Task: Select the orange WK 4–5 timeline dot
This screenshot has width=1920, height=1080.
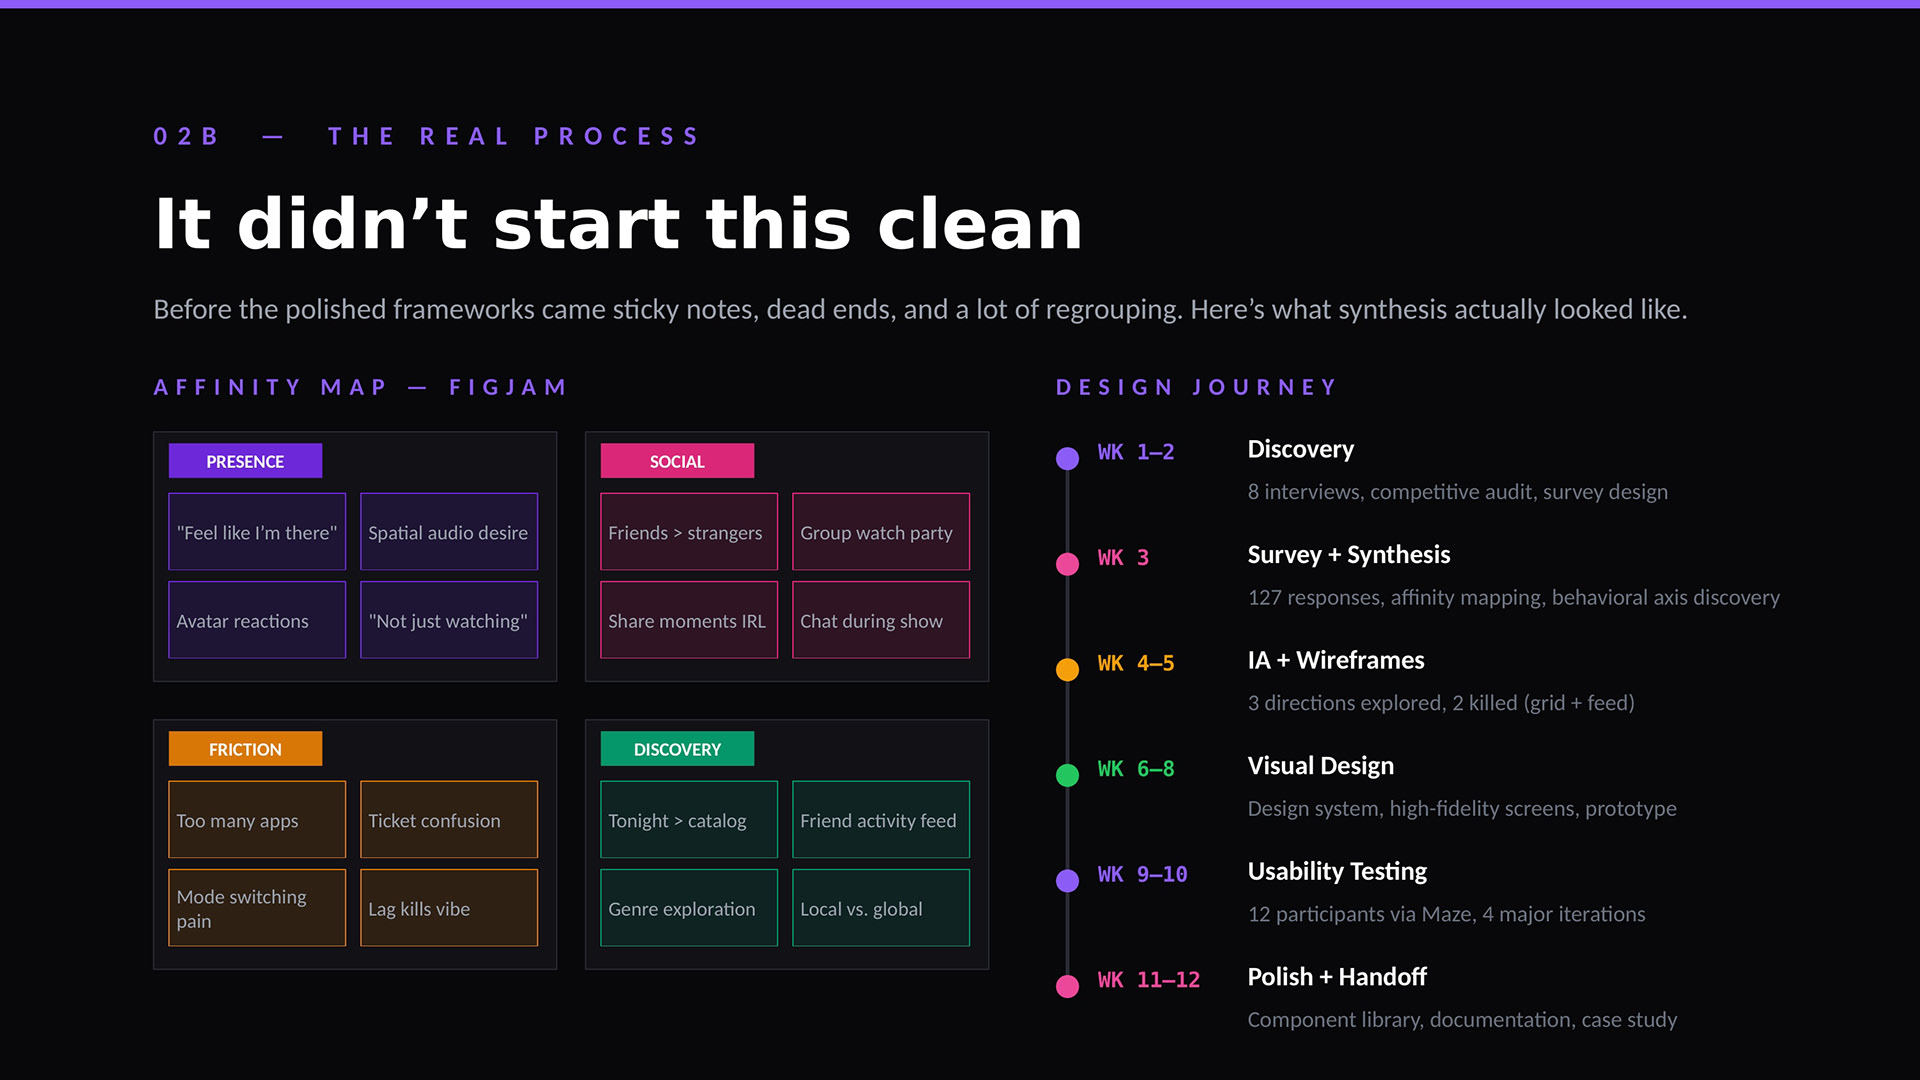Action: click(1067, 670)
